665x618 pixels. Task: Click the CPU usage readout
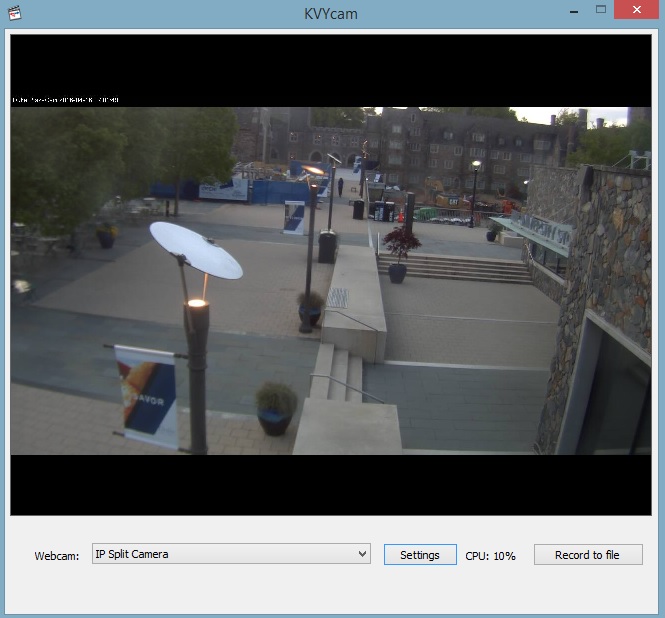pyautogui.click(x=490, y=556)
